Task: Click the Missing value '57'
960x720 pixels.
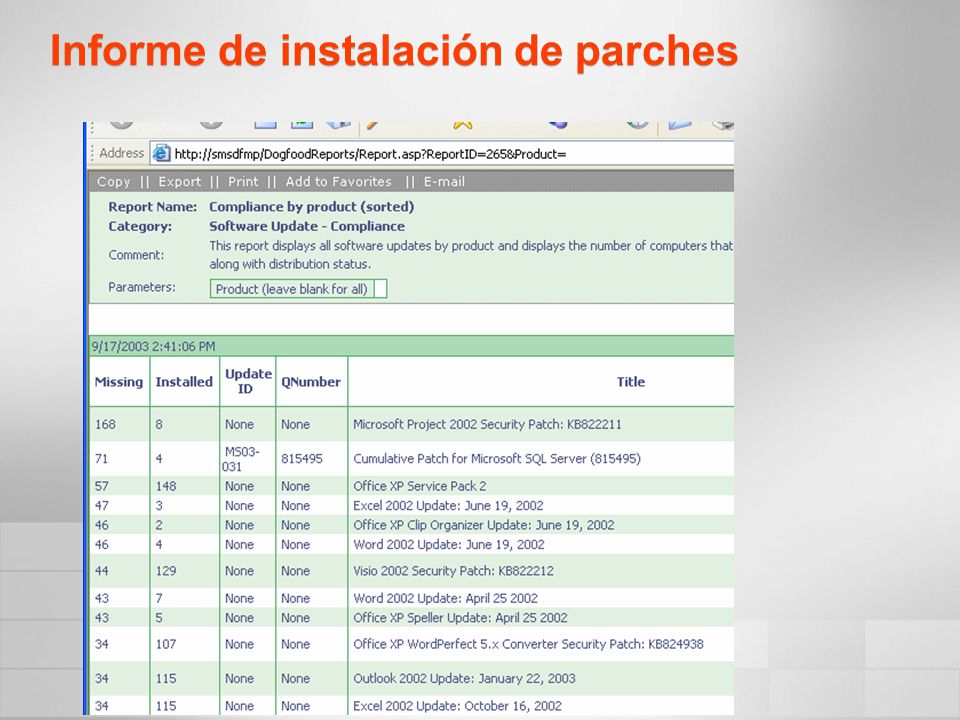Action: click(102, 486)
